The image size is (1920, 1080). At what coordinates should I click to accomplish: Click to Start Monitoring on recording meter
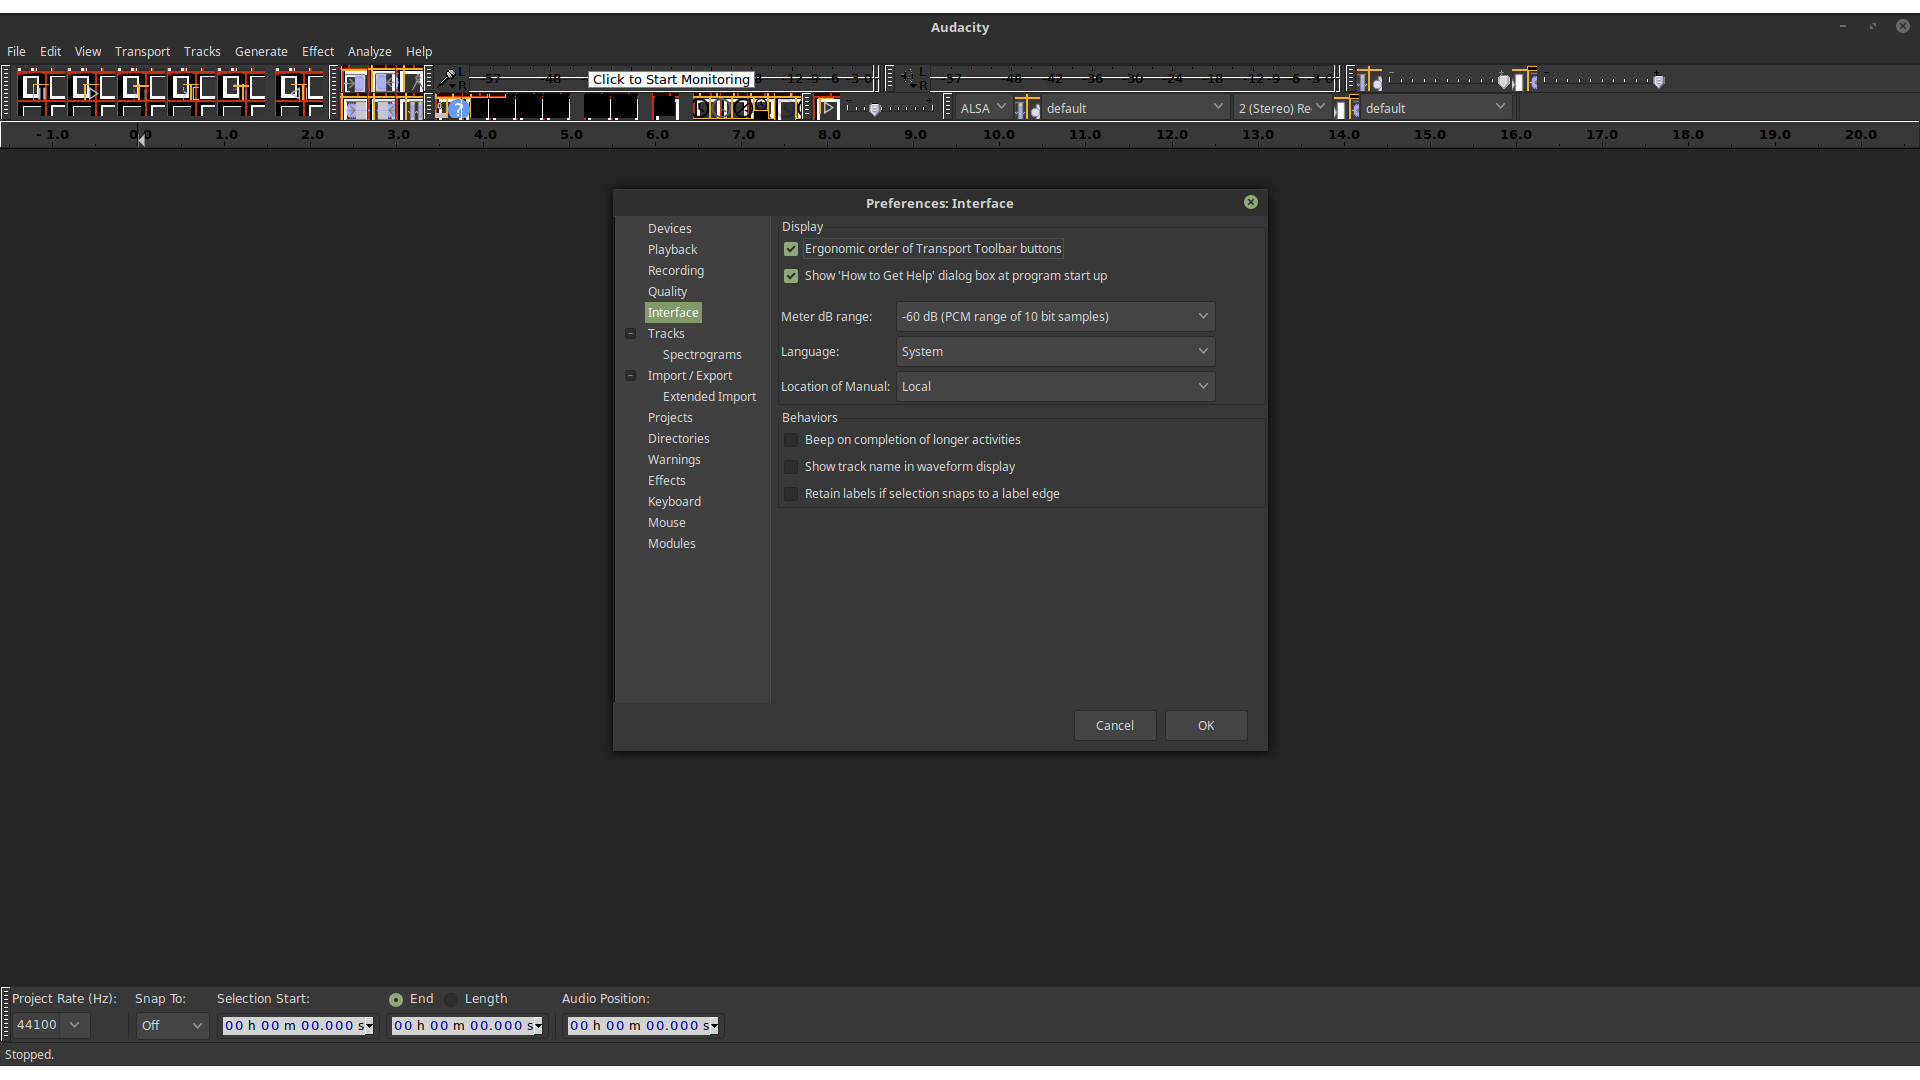coord(671,80)
